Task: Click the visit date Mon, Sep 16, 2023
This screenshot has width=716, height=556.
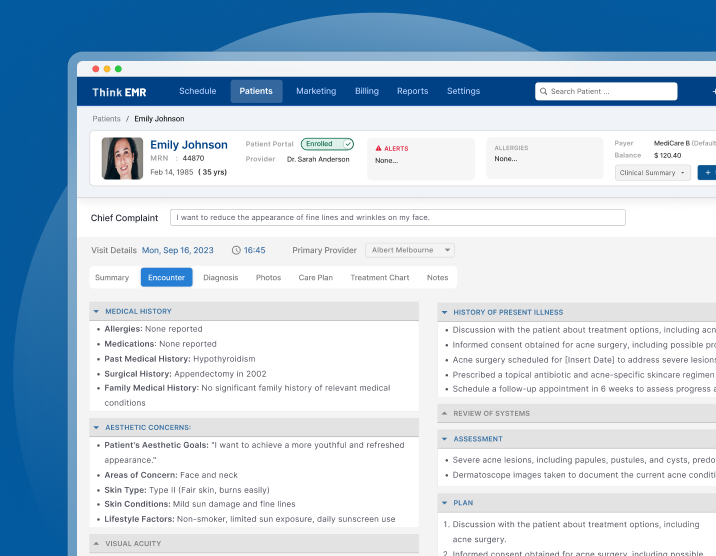Action: pyautogui.click(x=178, y=250)
